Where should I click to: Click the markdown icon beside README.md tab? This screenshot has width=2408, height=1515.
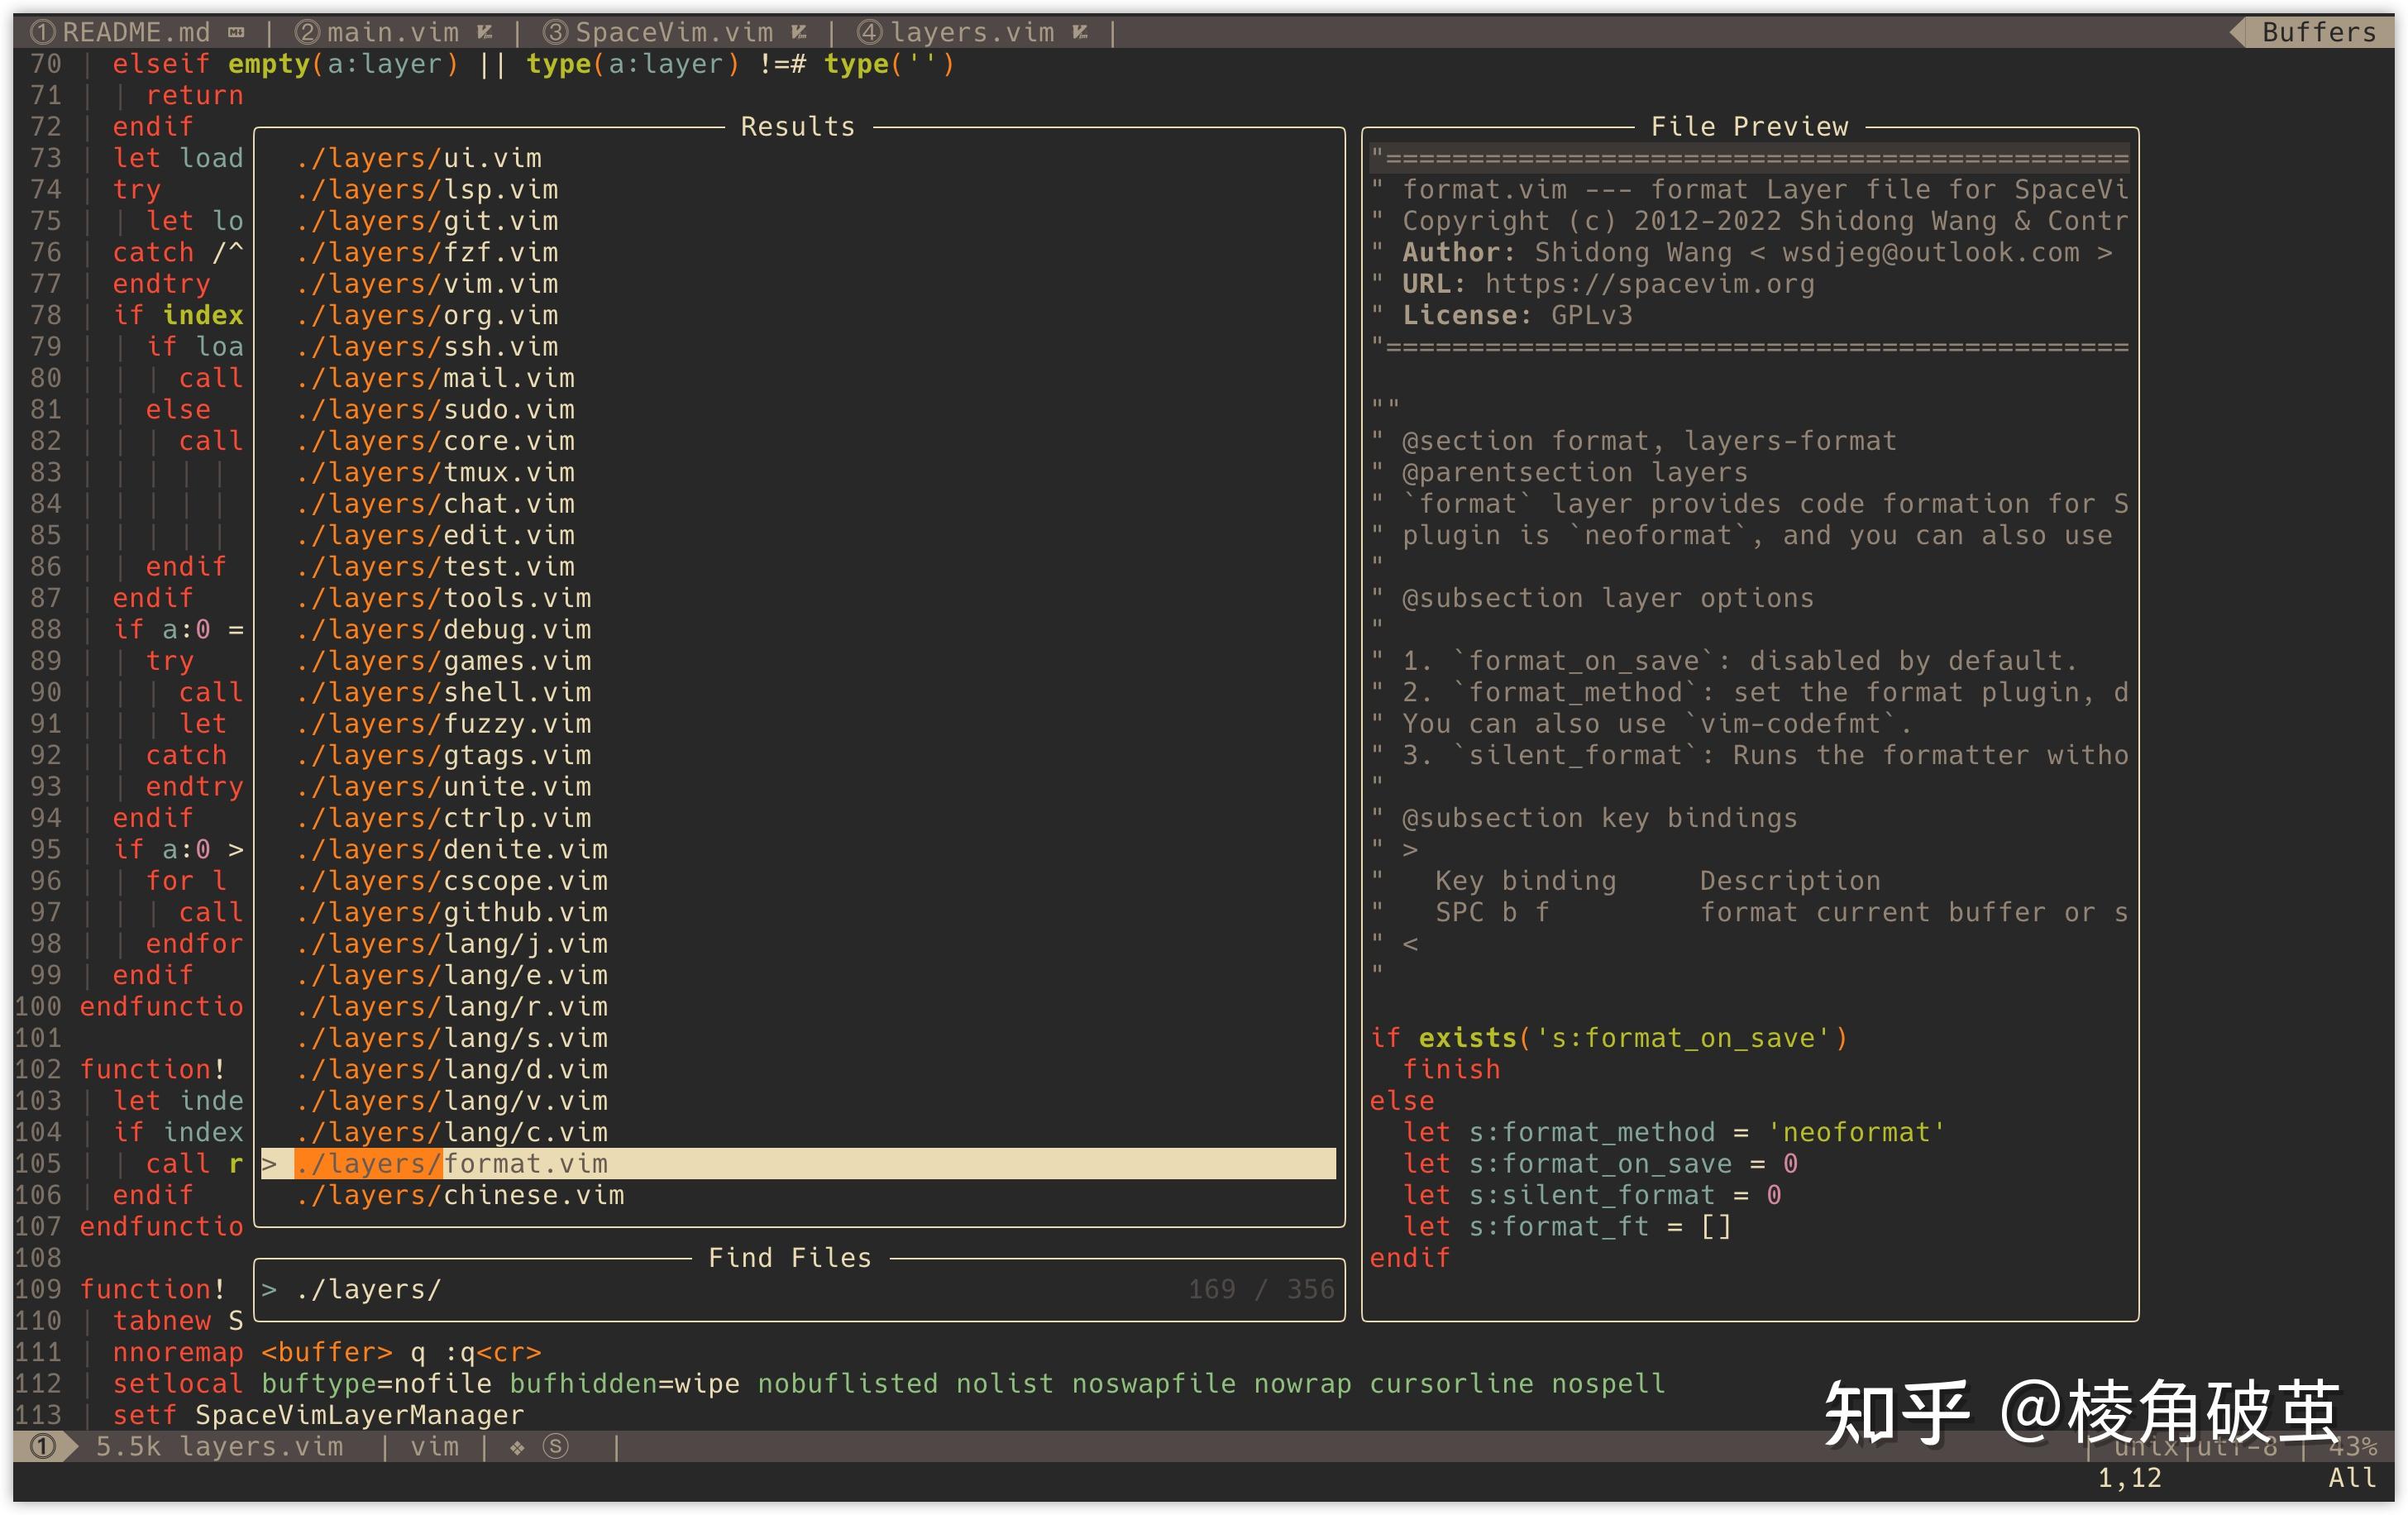coord(236,33)
